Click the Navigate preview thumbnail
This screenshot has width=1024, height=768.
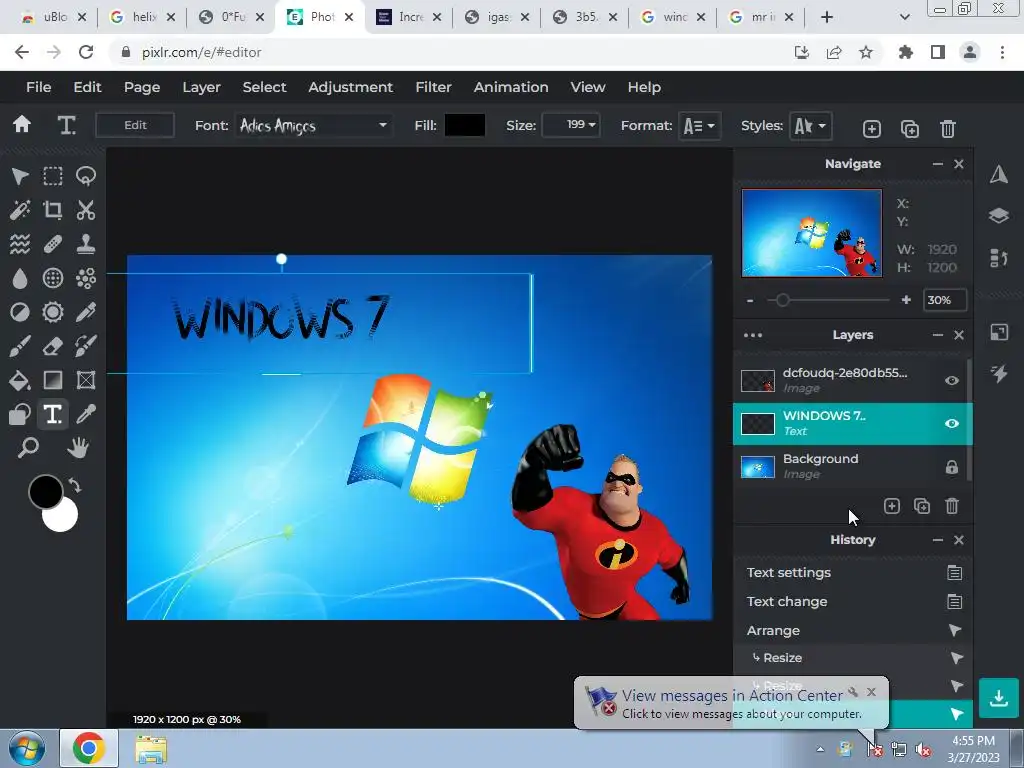point(812,233)
